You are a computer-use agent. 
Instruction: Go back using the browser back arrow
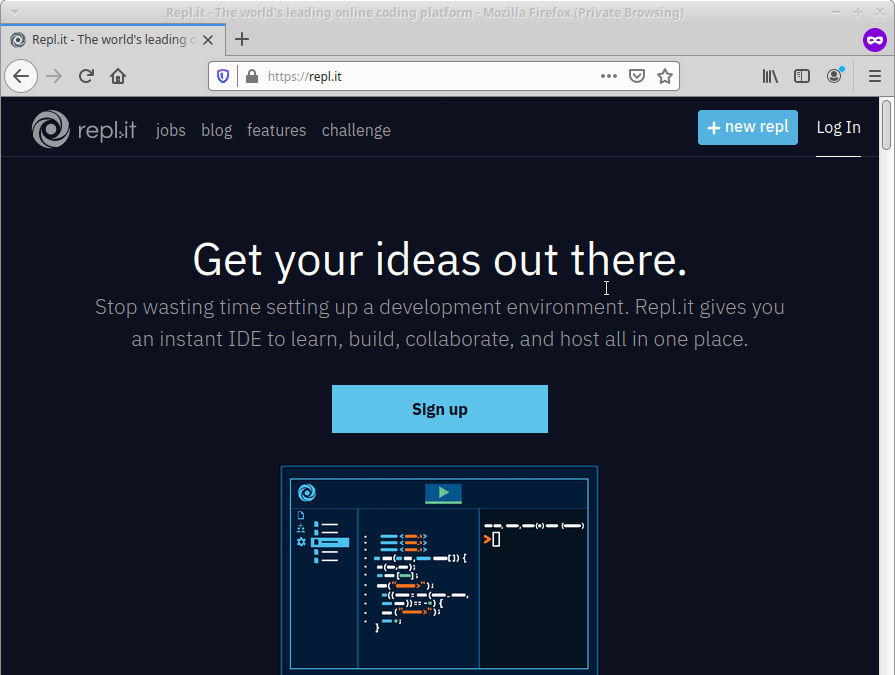click(x=21, y=76)
